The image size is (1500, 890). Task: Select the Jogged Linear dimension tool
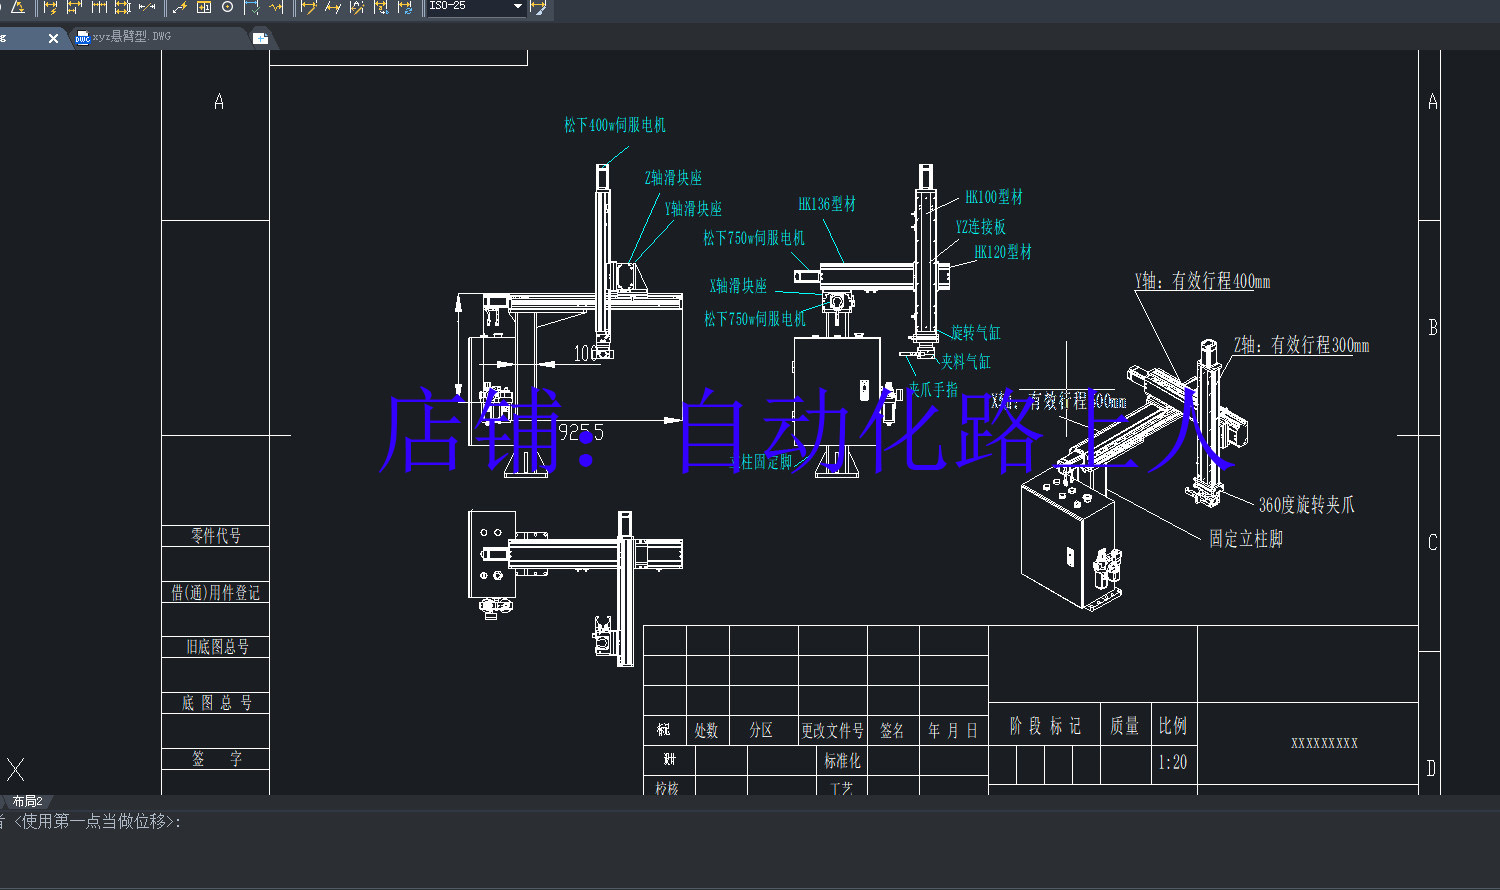tap(277, 7)
